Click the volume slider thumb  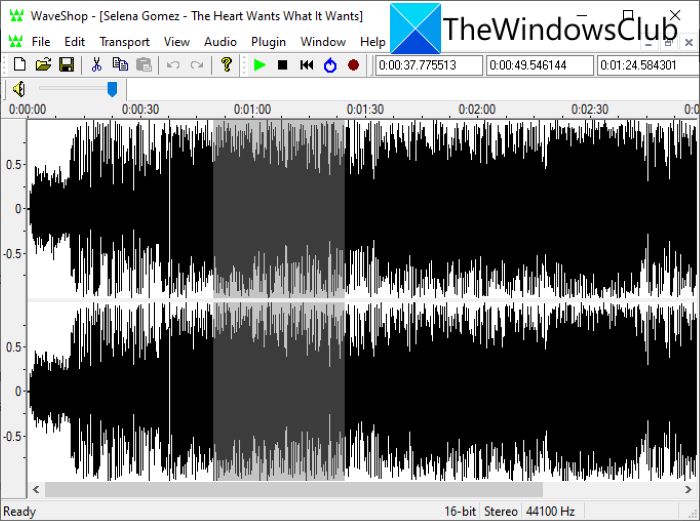pos(112,89)
